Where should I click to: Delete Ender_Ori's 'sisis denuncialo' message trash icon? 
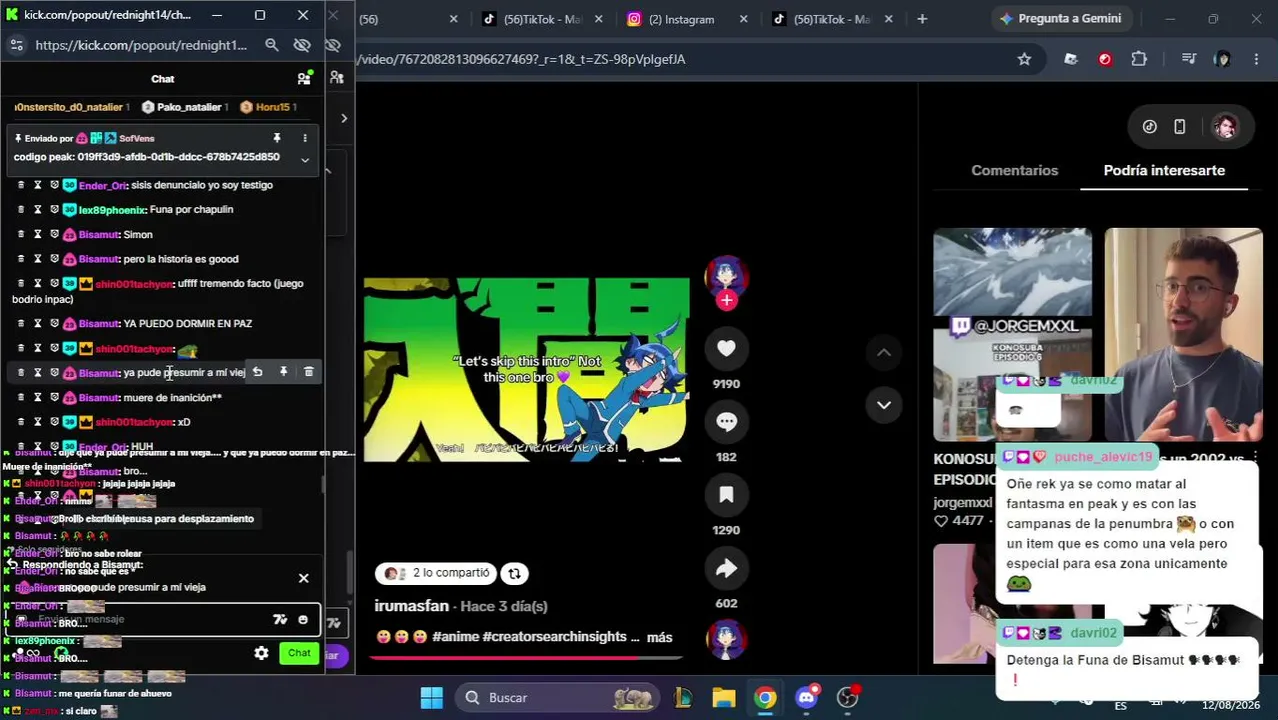pyautogui.click(x=20, y=185)
